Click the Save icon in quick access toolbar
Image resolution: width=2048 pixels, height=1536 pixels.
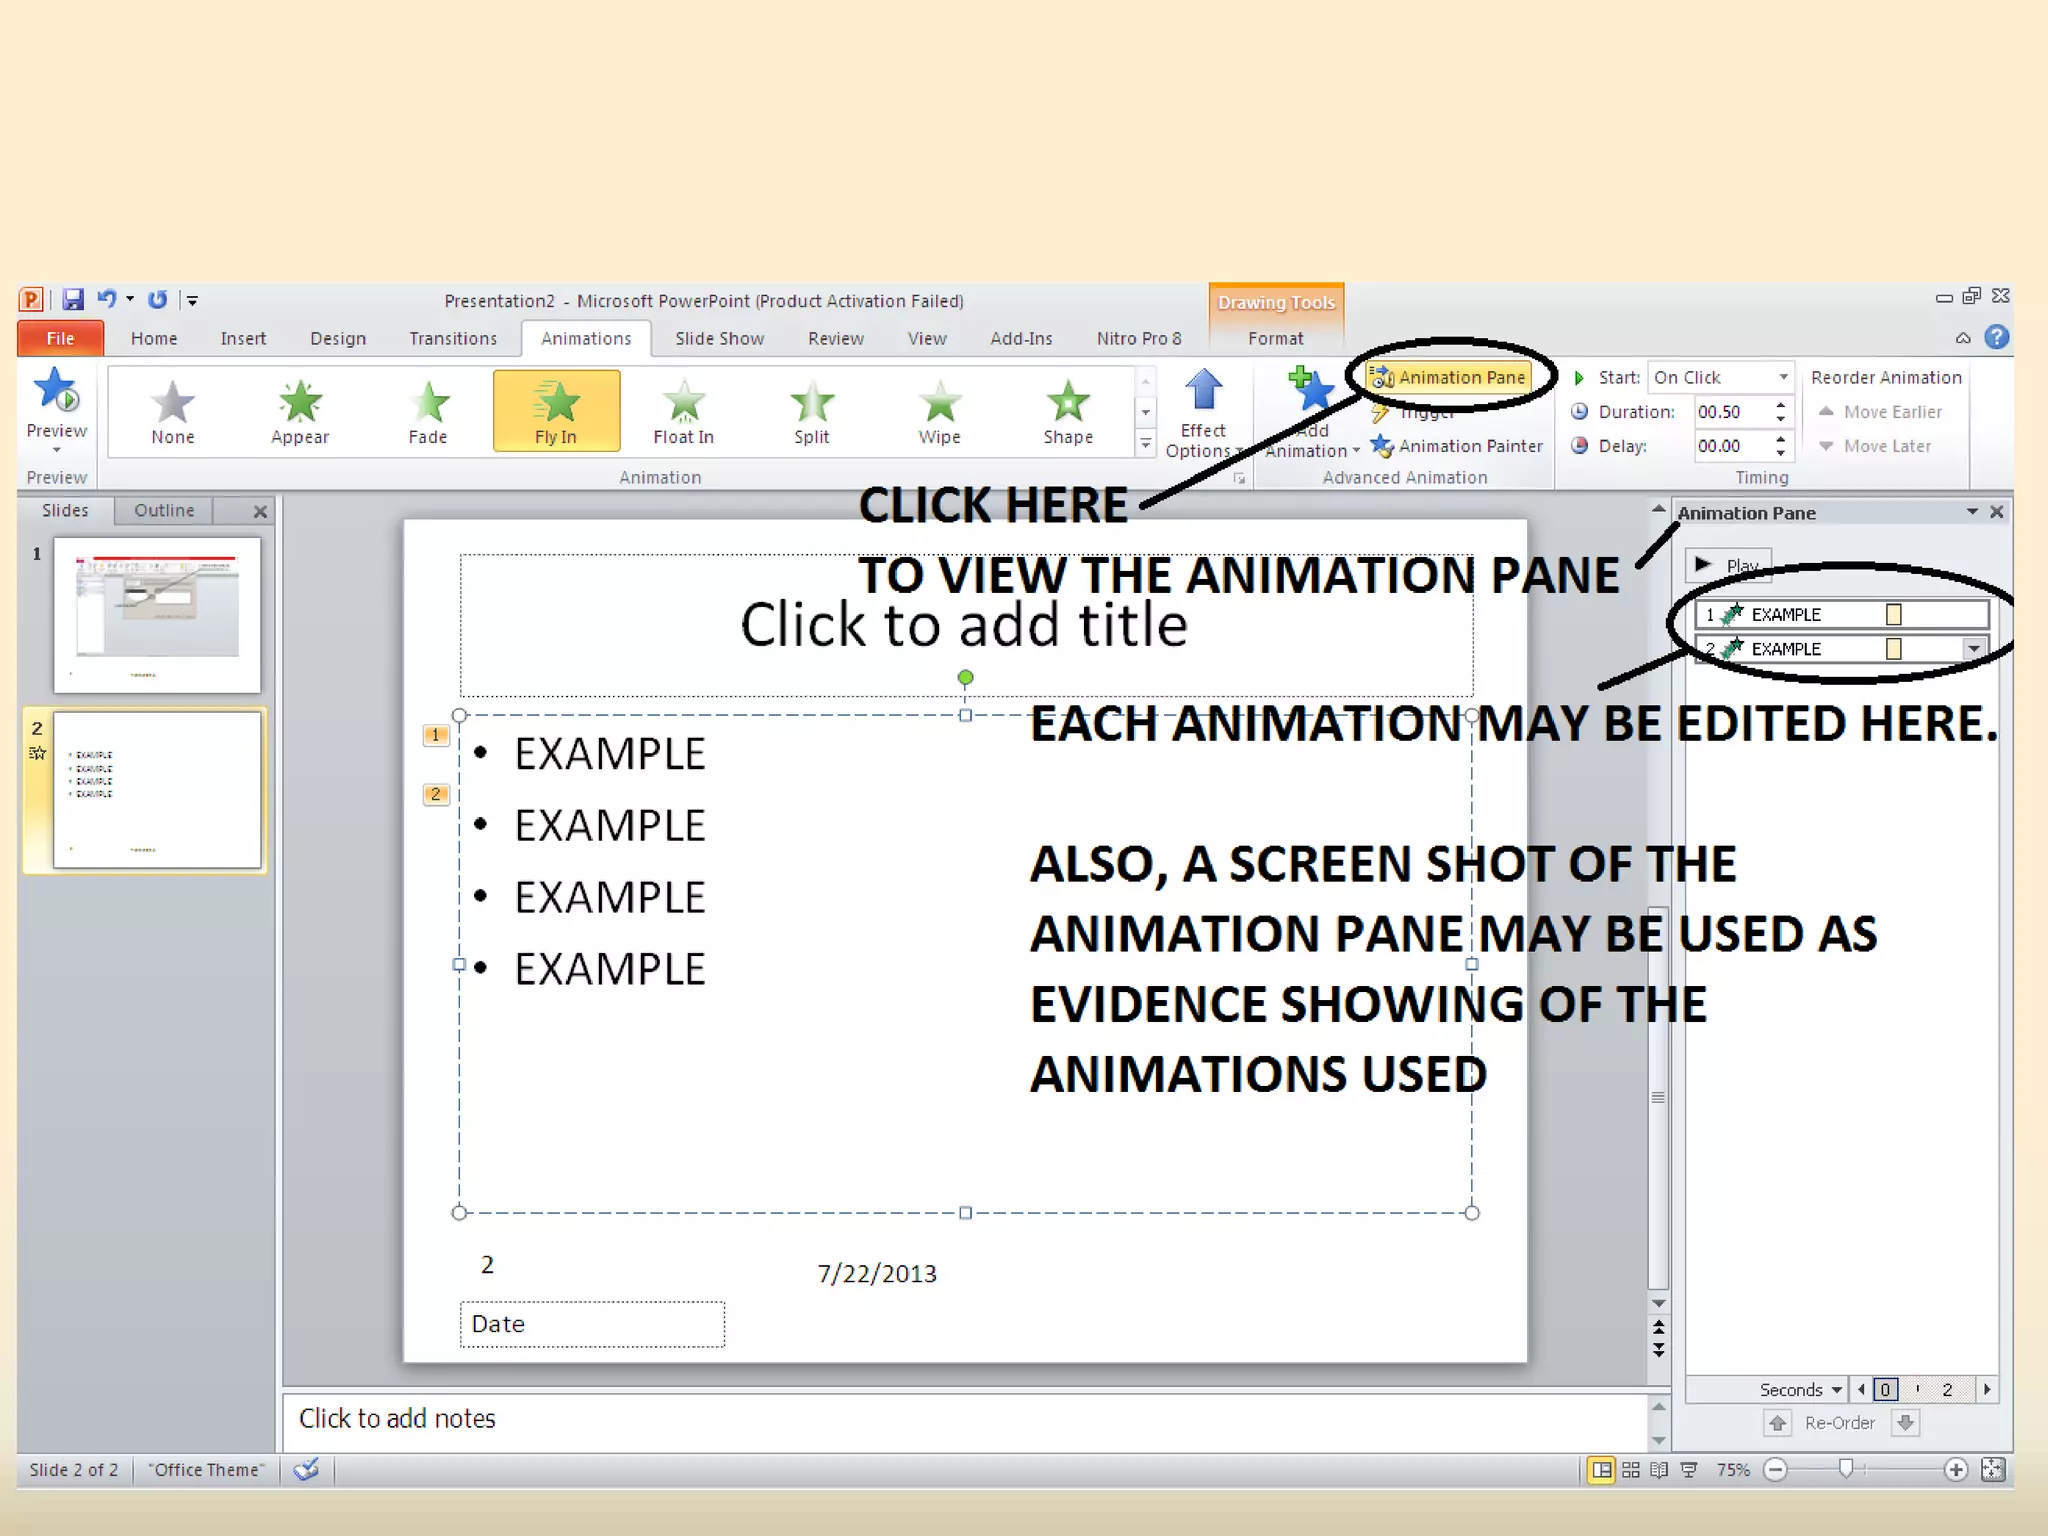(73, 299)
